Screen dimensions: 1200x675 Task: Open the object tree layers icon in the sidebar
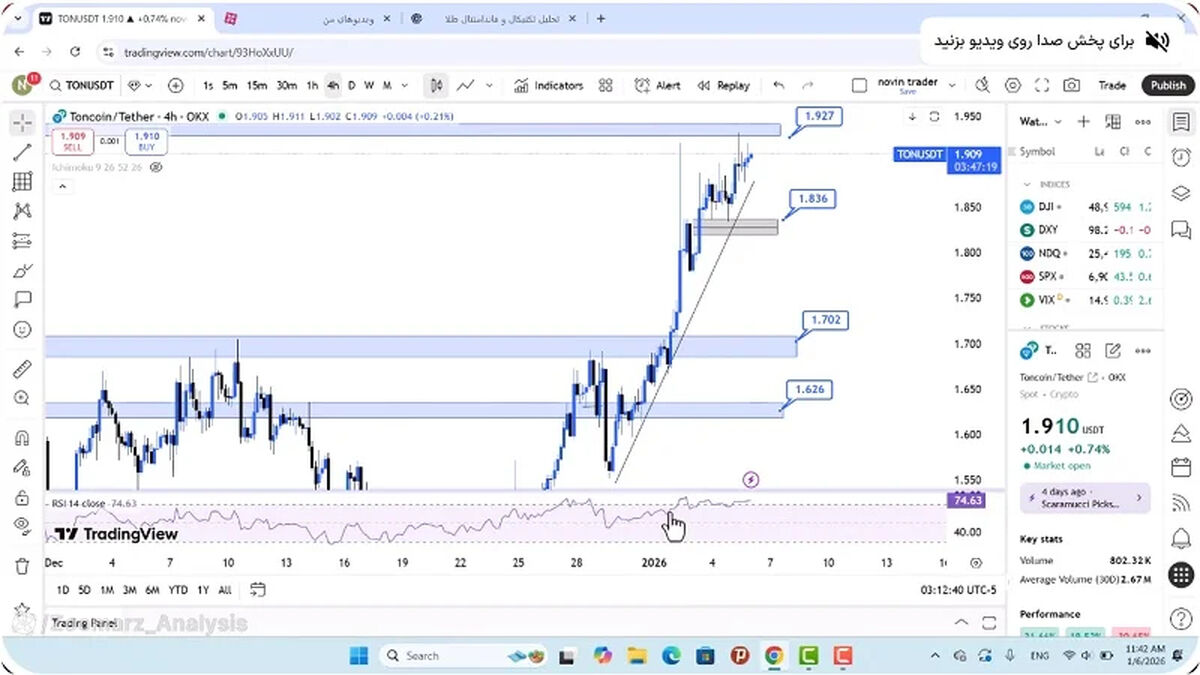[1181, 192]
